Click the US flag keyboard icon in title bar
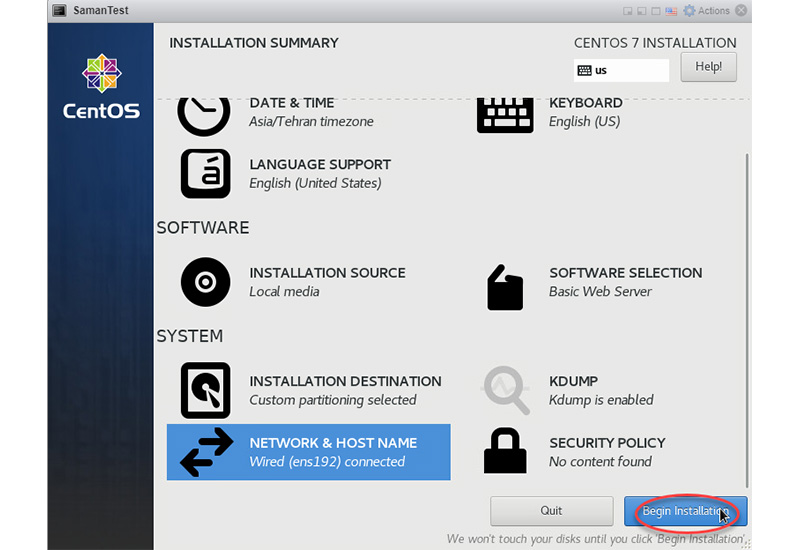The image size is (800, 550). (673, 11)
